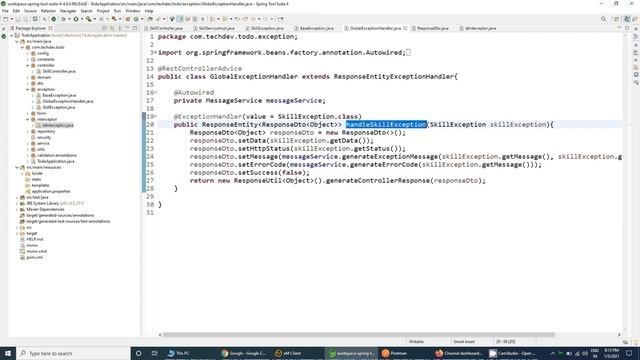This screenshot has height=360, width=640.
Task: Click the Collapse All icon in Package Explorer
Action: pos(104,28)
